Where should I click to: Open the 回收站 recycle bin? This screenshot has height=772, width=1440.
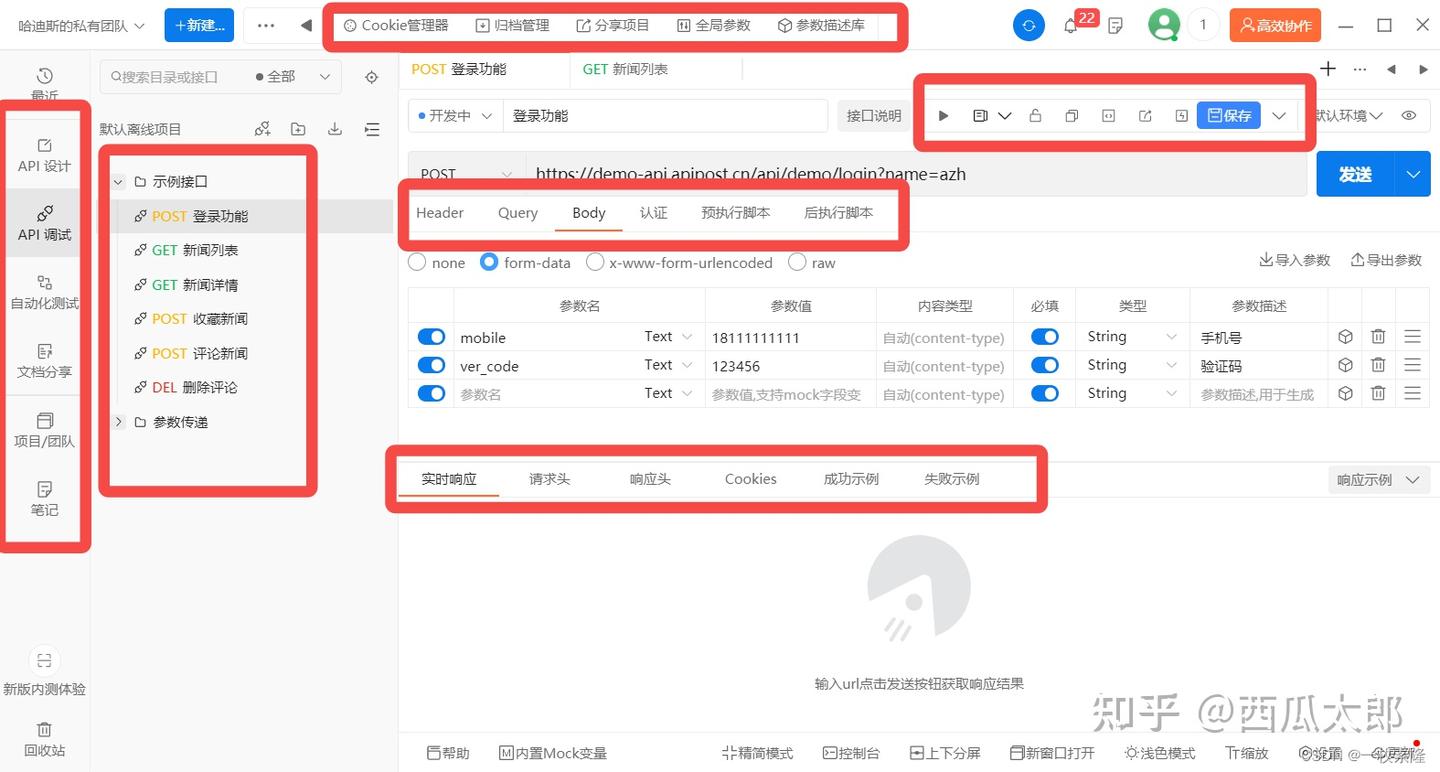44,740
